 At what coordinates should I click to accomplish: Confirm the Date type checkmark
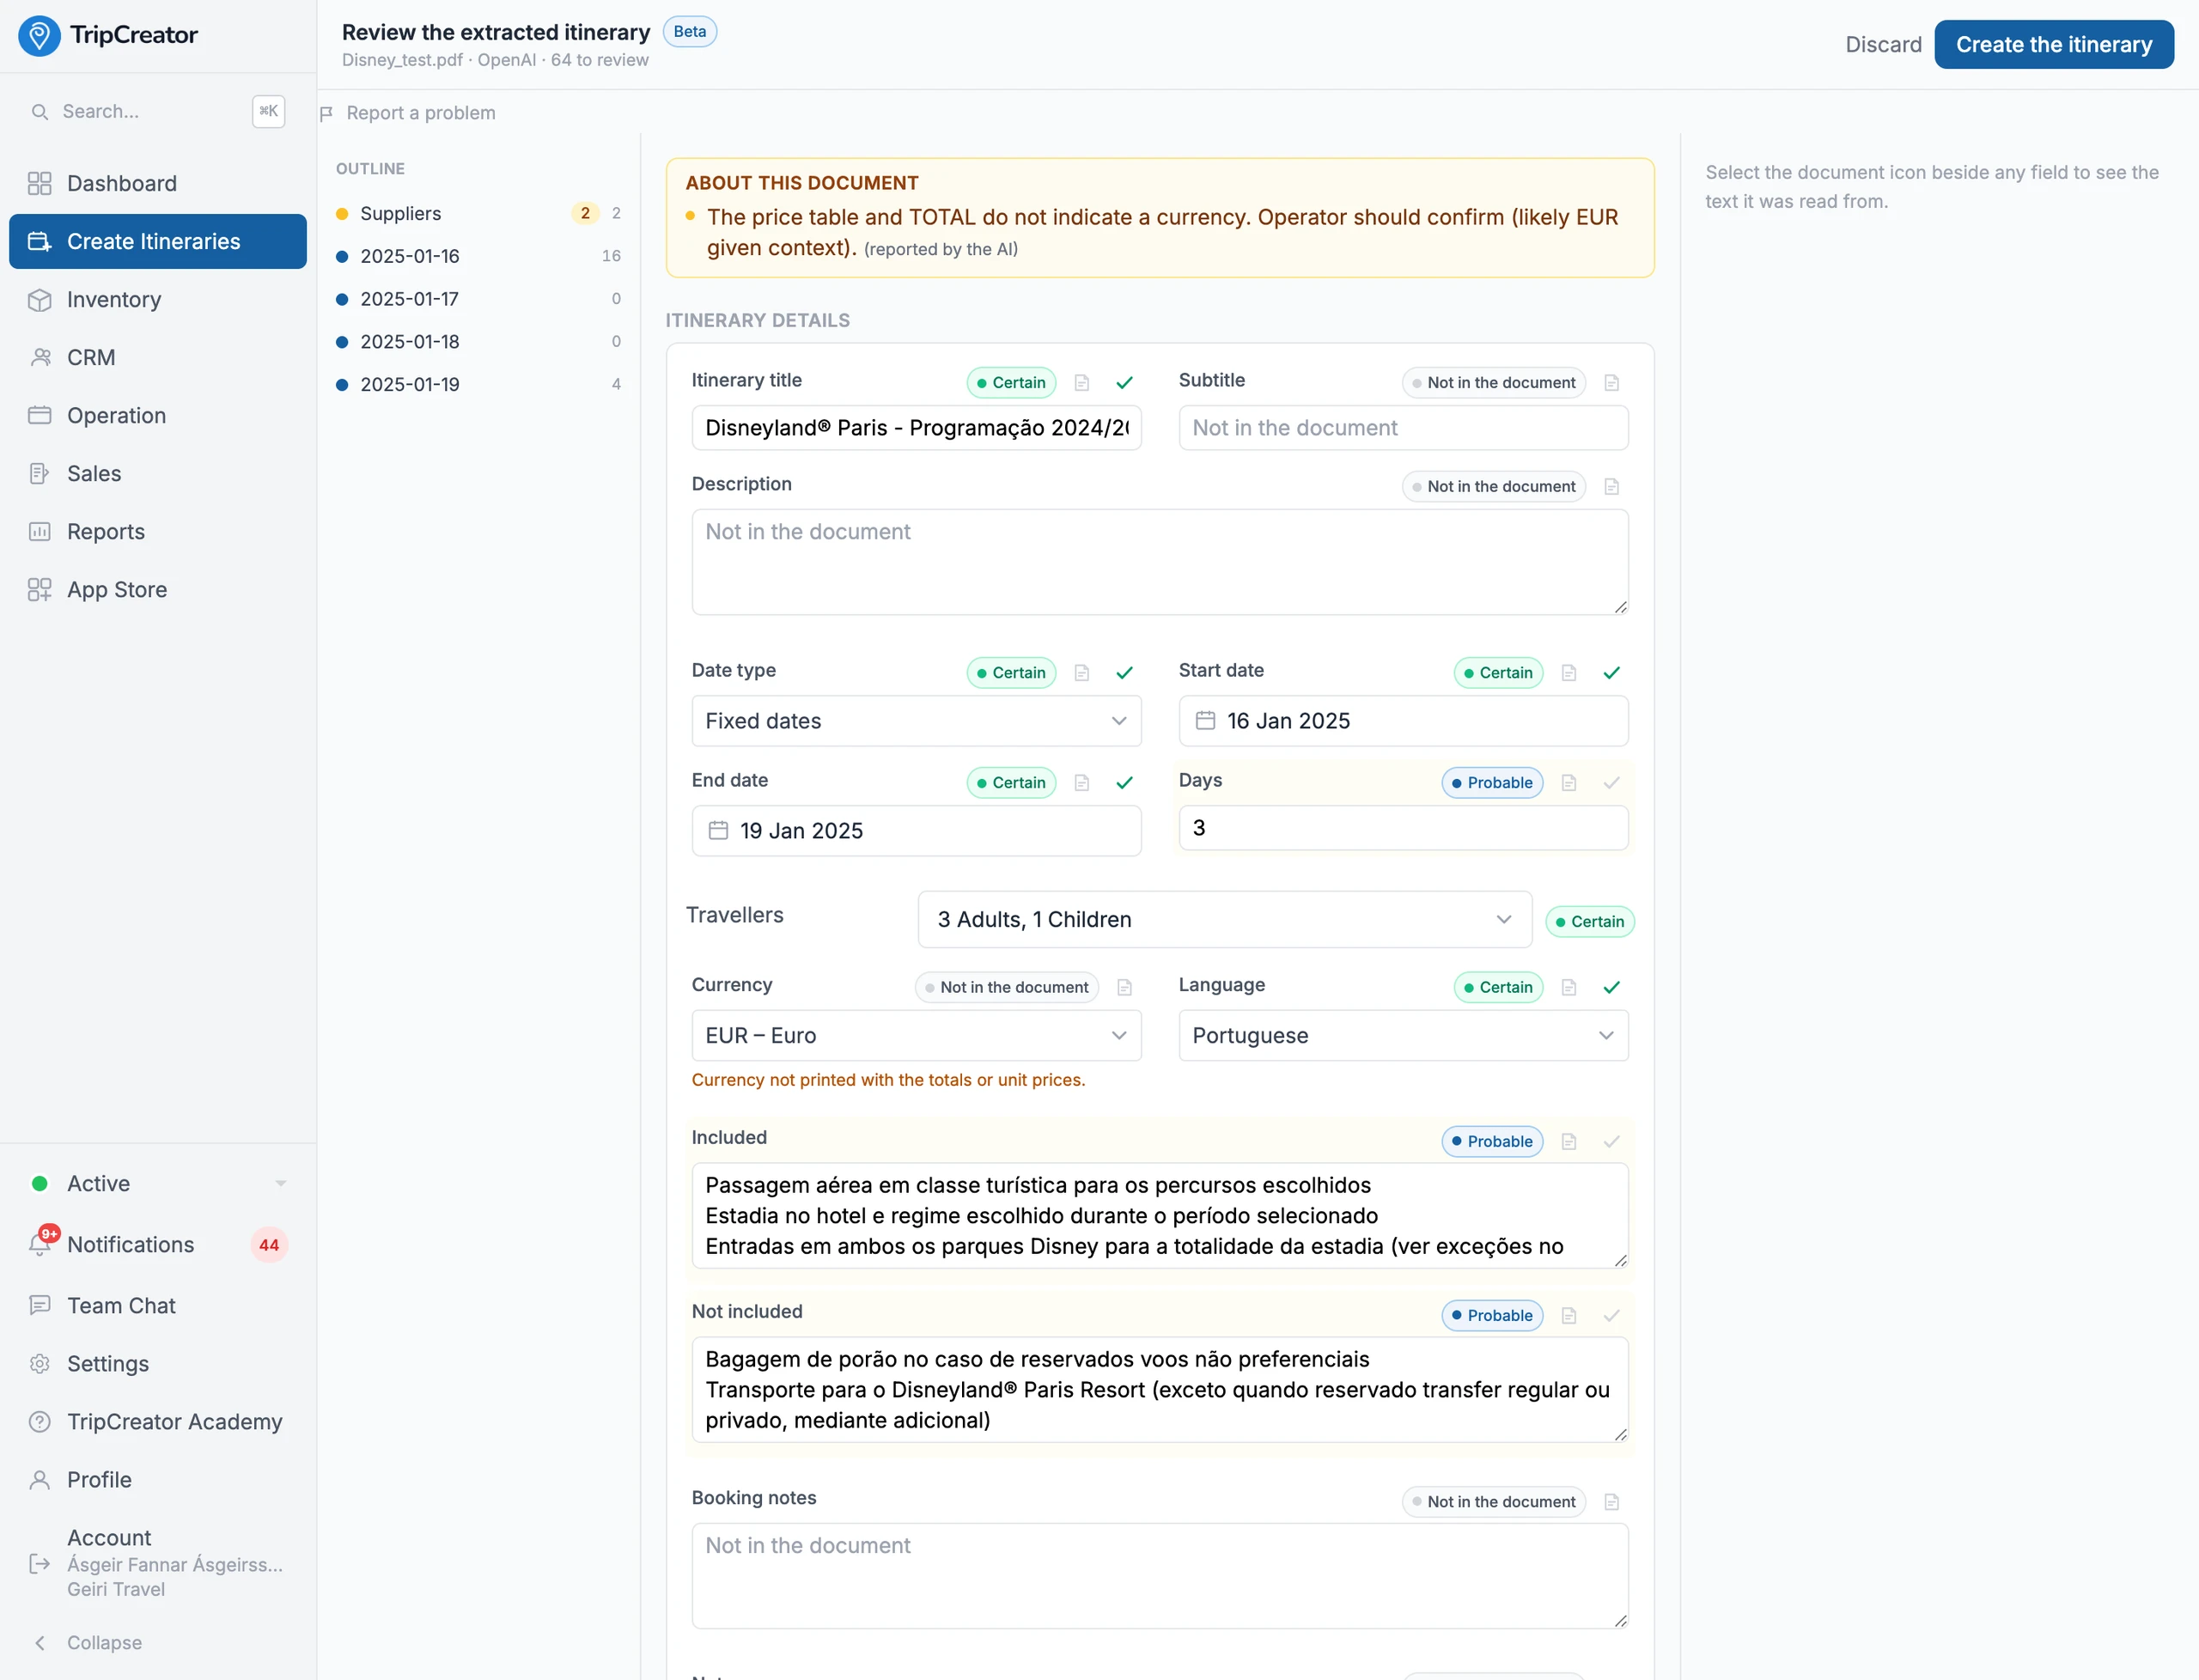pyautogui.click(x=1124, y=673)
